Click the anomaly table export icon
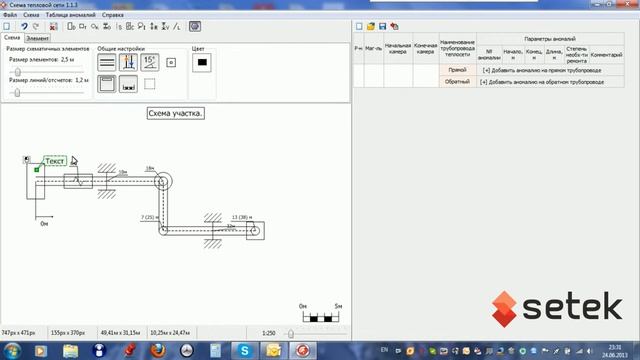640x360 pixels. click(394, 27)
